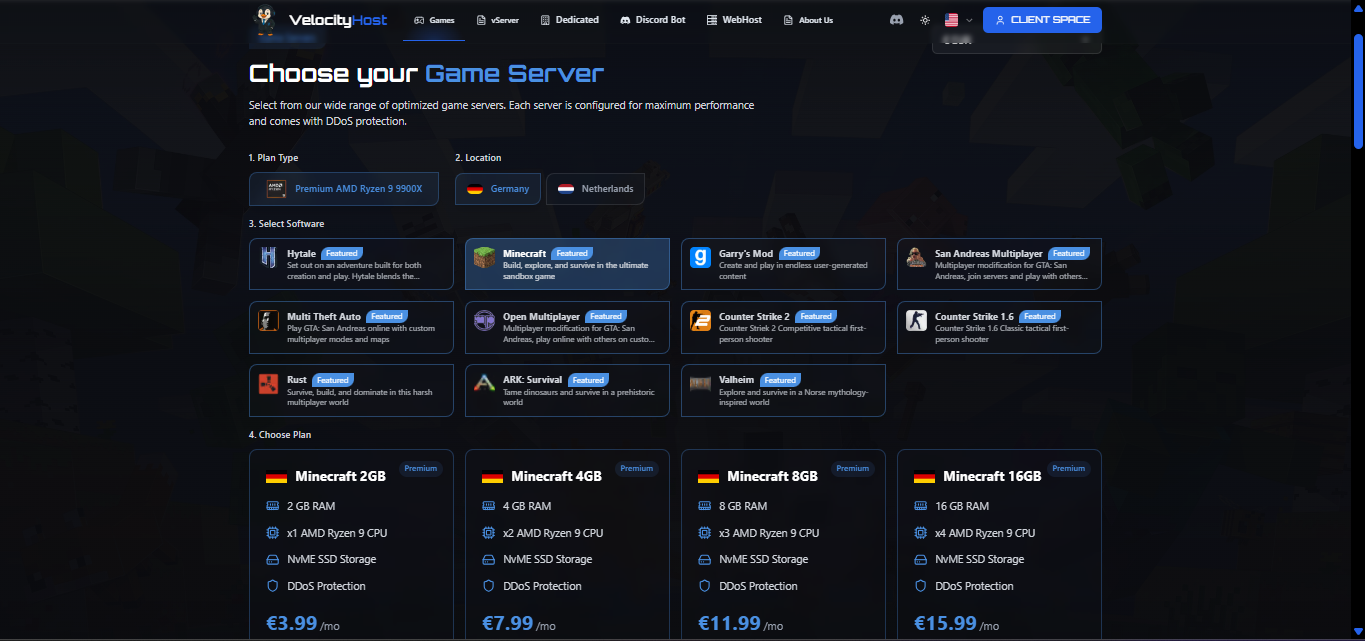The image size is (1365, 641).
Task: Choose the Netherlands location
Action: (x=595, y=189)
